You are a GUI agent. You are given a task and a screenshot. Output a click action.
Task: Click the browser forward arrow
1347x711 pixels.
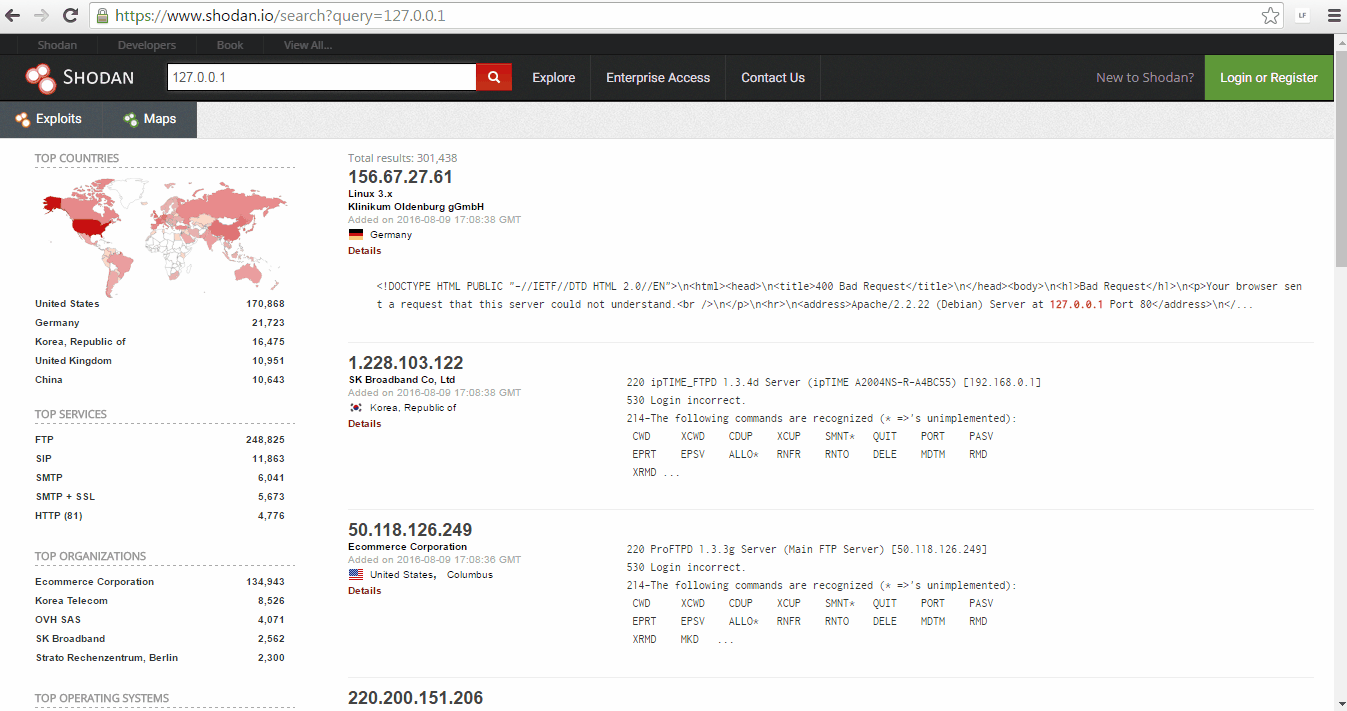41,15
